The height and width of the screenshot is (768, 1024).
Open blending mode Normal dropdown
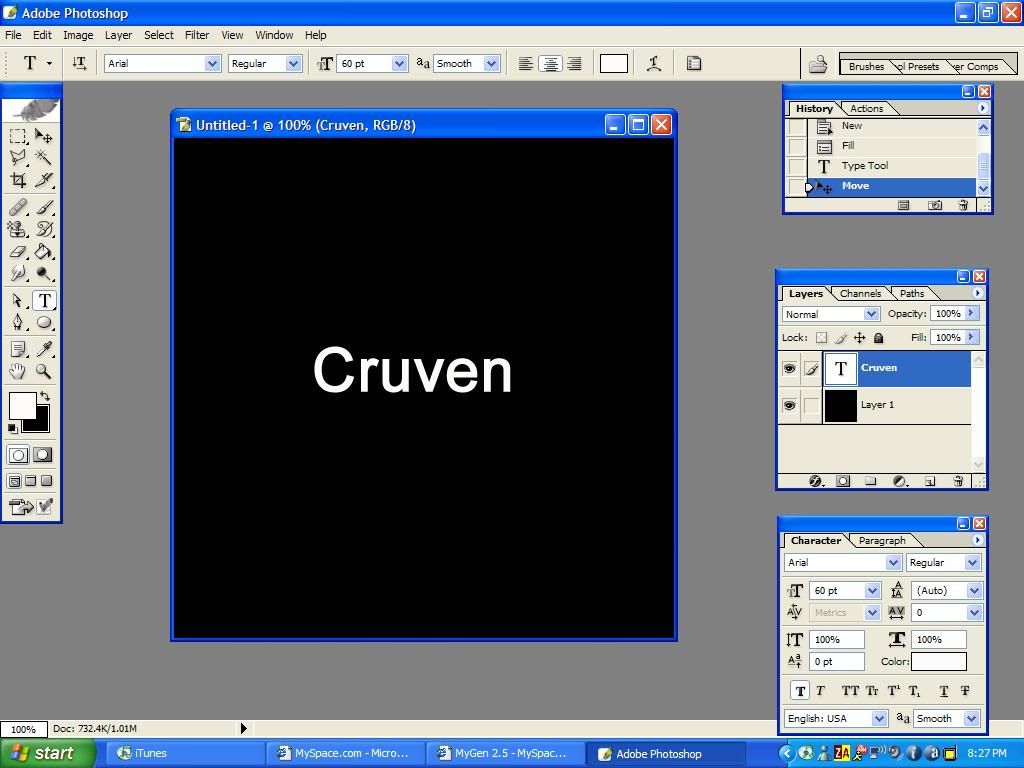tap(871, 314)
